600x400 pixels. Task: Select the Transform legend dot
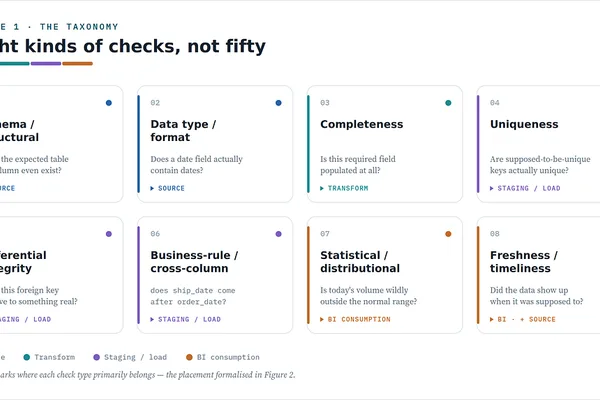[x=26, y=357]
